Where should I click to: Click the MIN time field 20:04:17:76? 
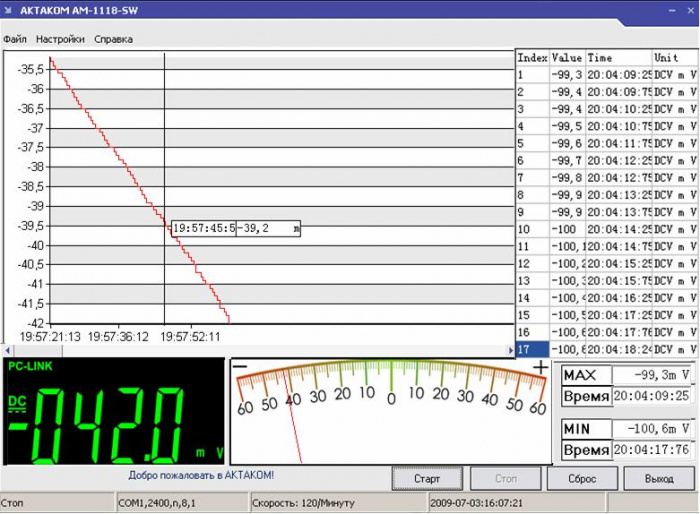click(x=653, y=449)
